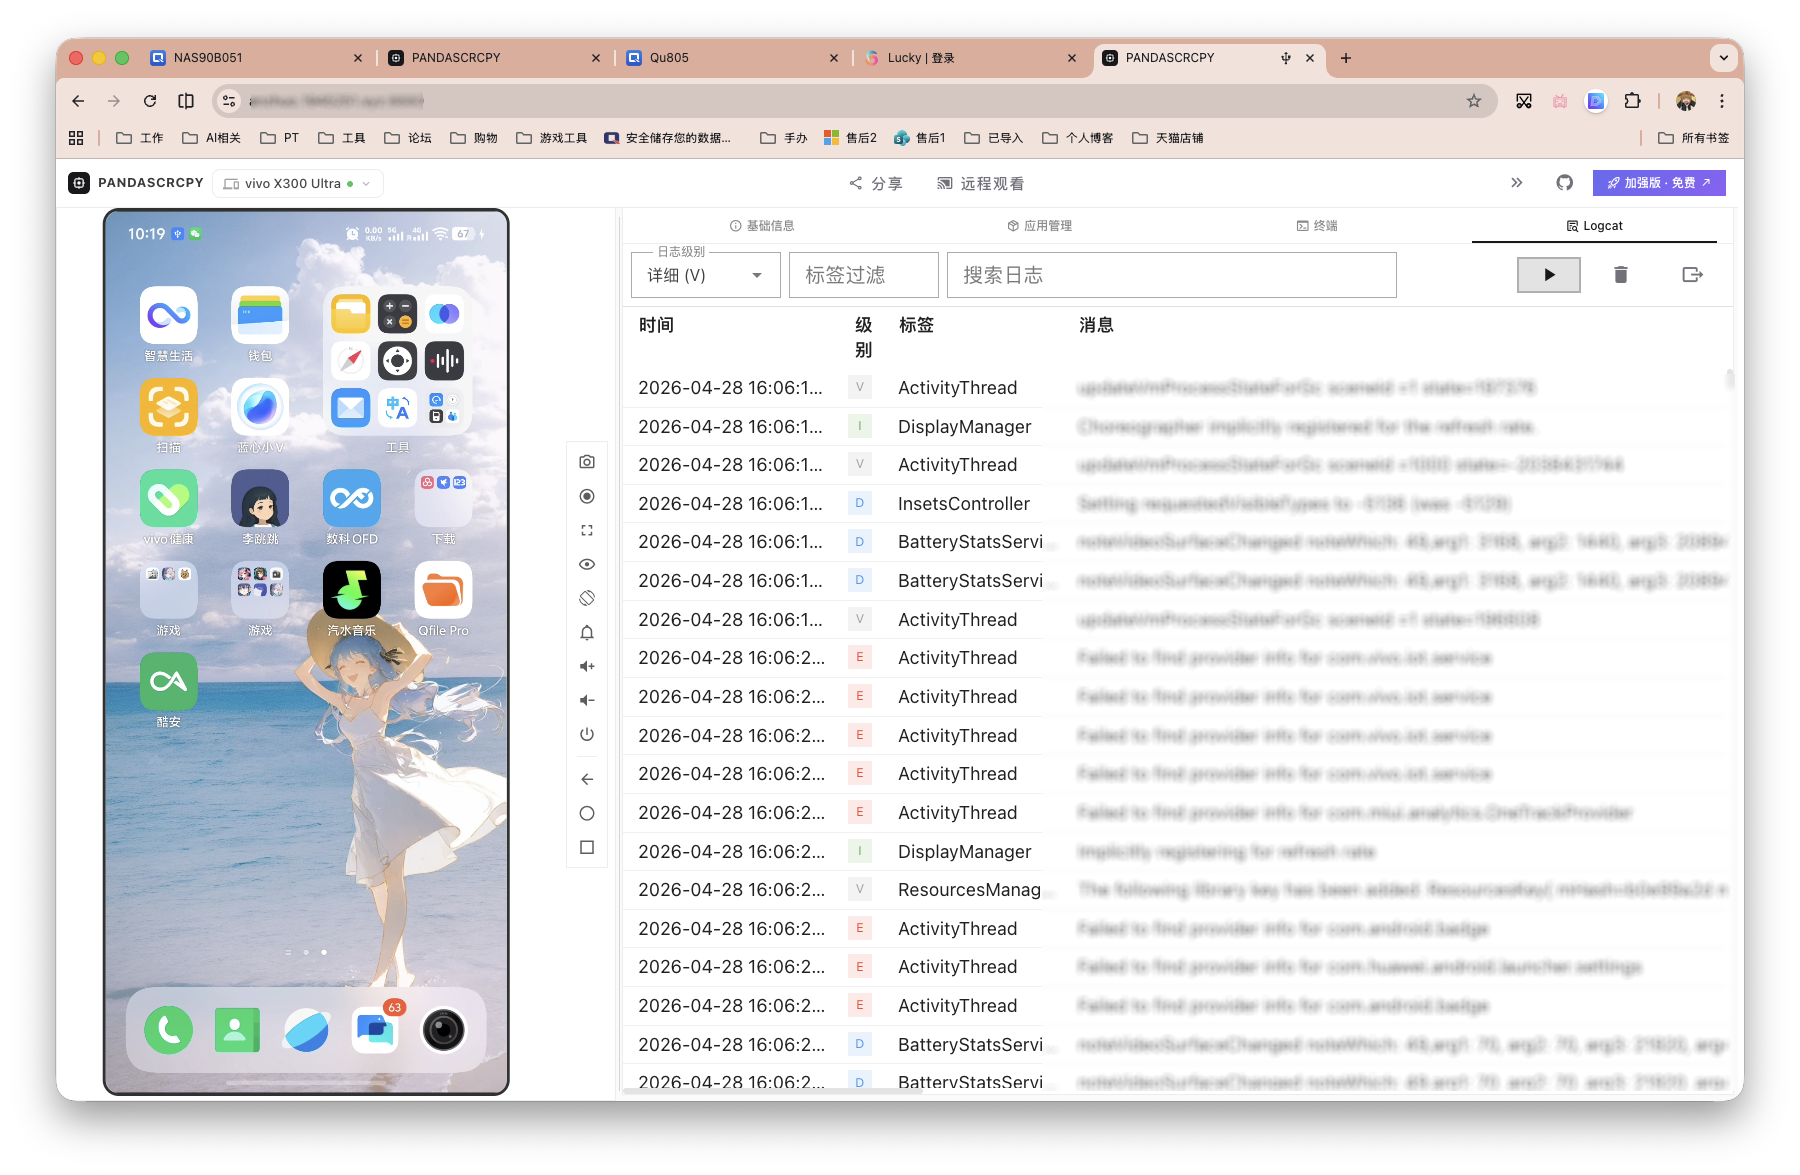Toggle logcat capture with play button
Image resolution: width=1800 pixels, height=1175 pixels.
(x=1548, y=275)
